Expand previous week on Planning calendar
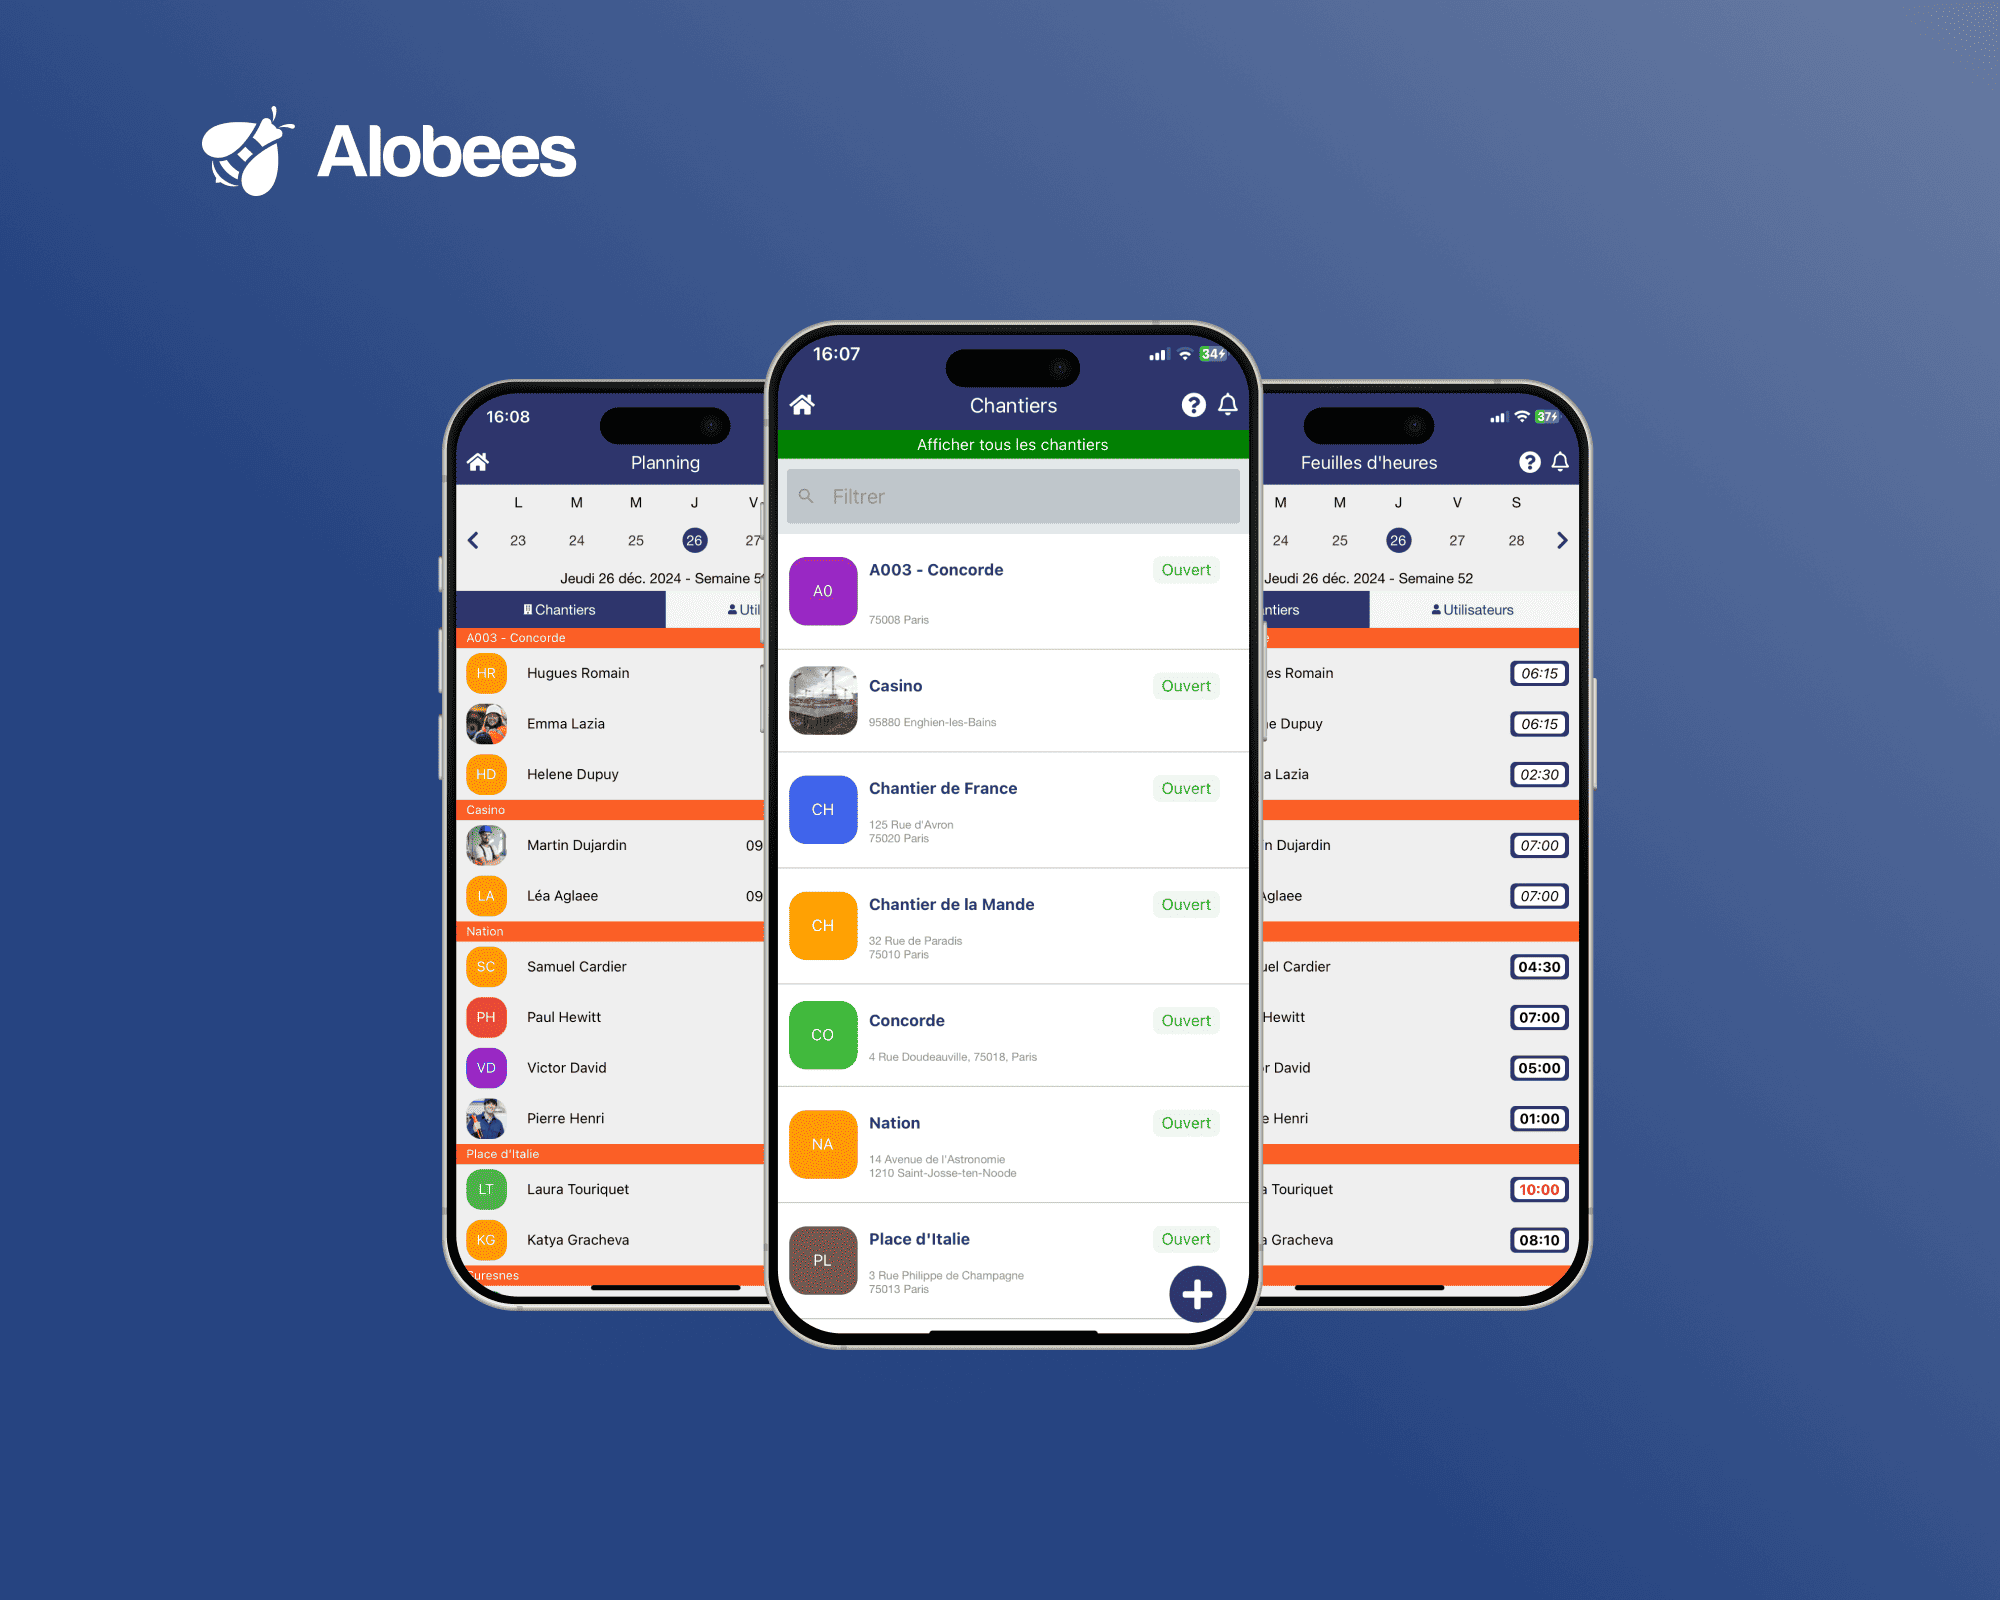 472,539
